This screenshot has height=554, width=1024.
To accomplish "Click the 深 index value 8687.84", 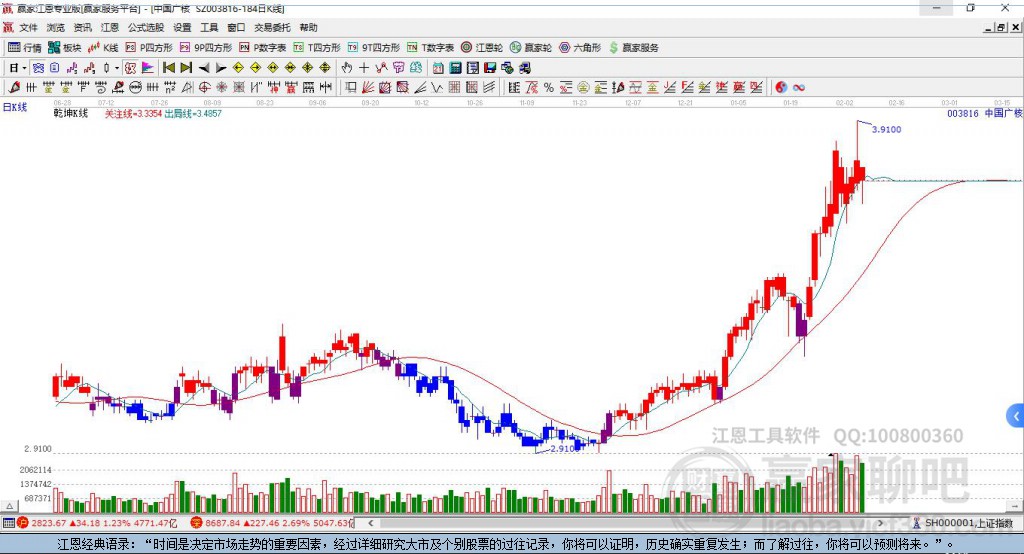I will (224, 523).
